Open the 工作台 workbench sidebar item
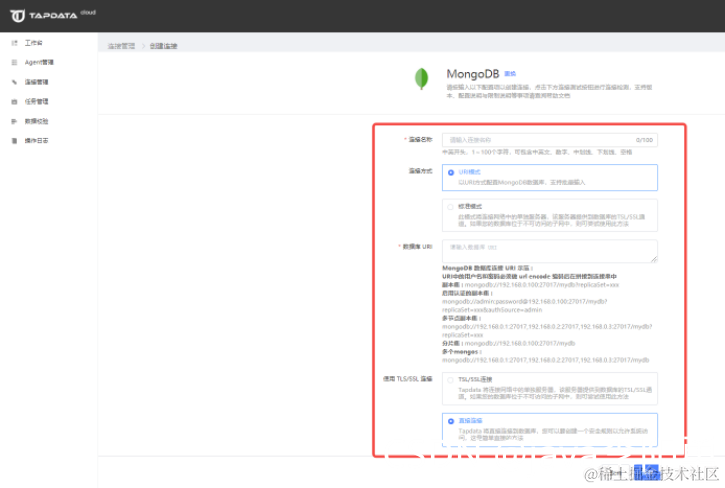The image size is (725, 488). click(33, 43)
